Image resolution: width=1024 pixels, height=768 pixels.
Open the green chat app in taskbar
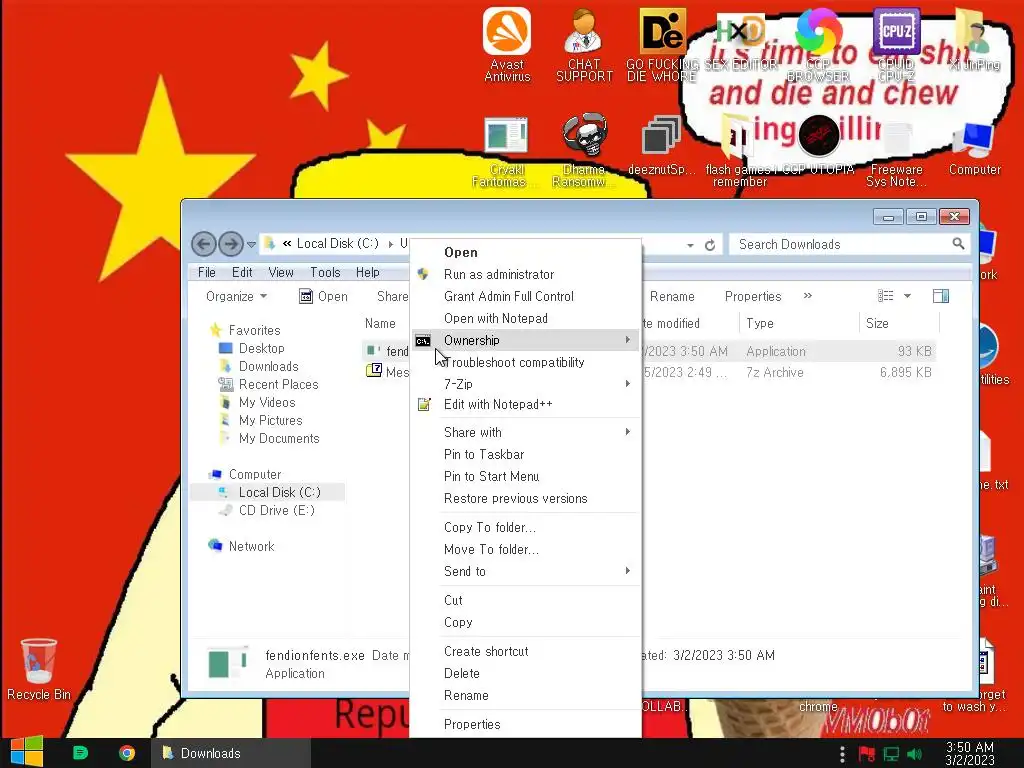(80, 753)
